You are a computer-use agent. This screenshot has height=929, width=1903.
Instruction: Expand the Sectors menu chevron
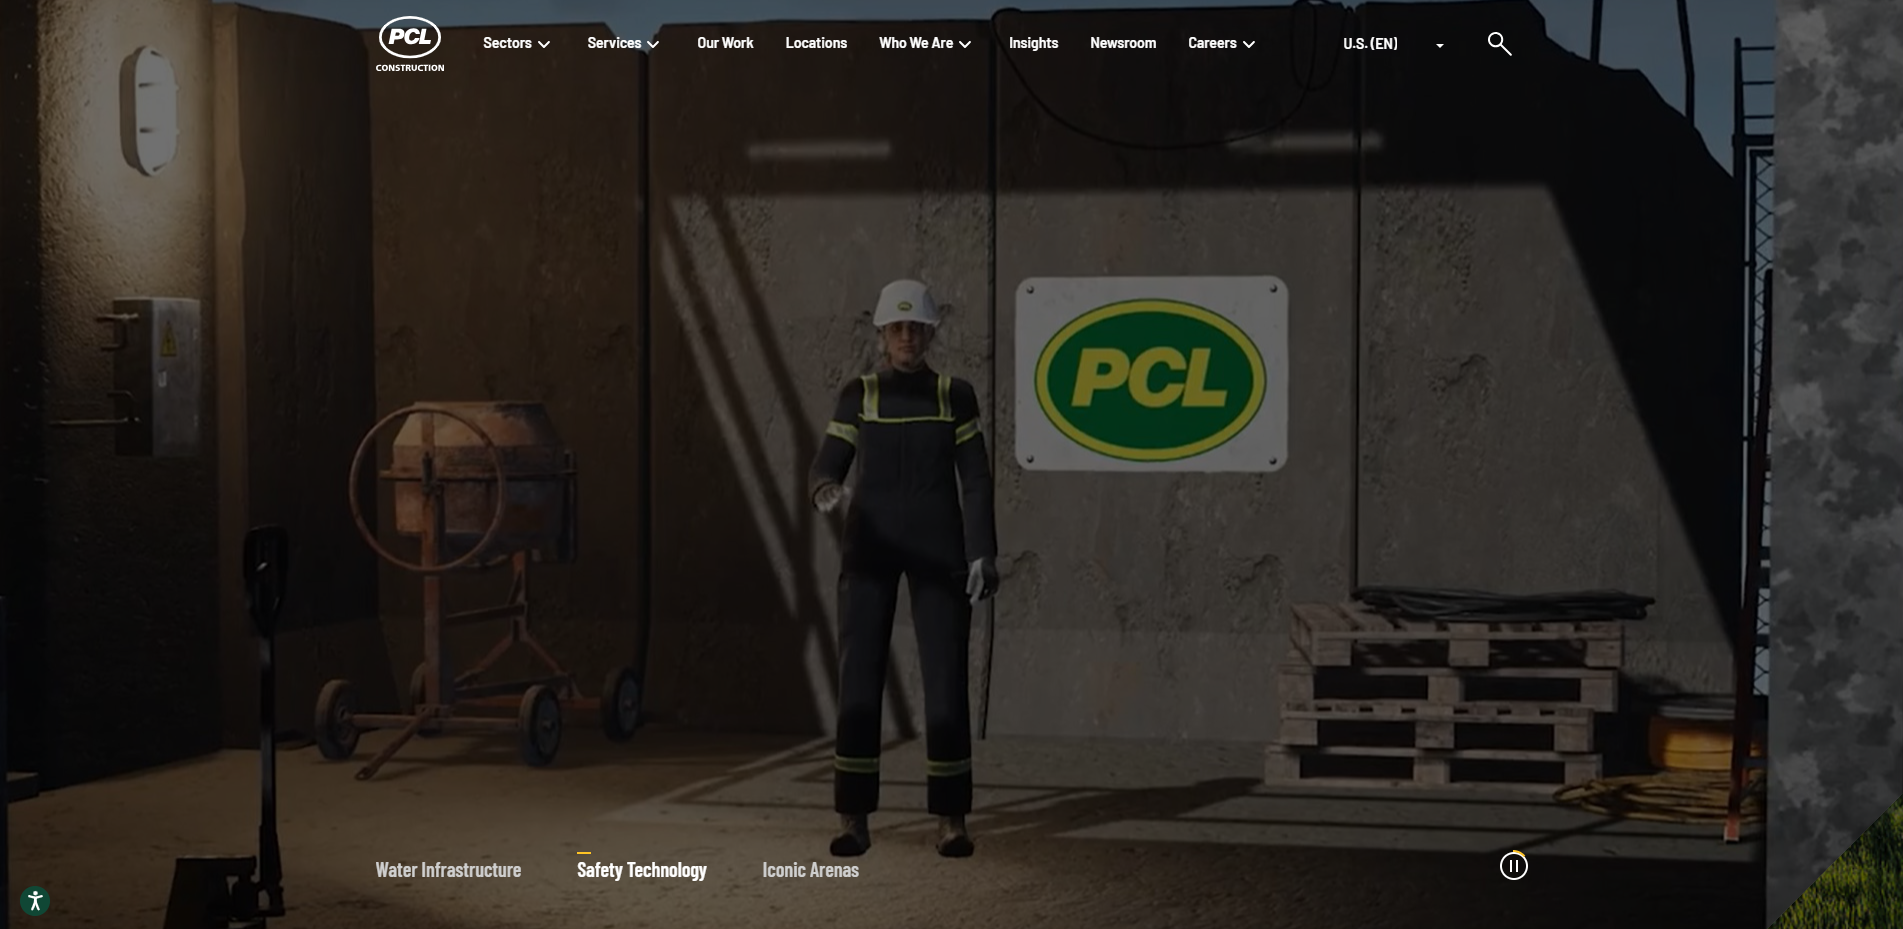[544, 44]
